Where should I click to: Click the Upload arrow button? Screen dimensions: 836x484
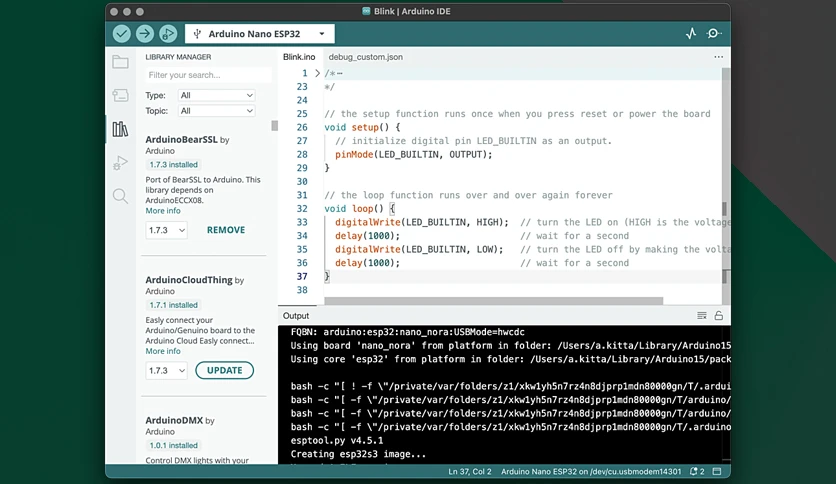144,34
